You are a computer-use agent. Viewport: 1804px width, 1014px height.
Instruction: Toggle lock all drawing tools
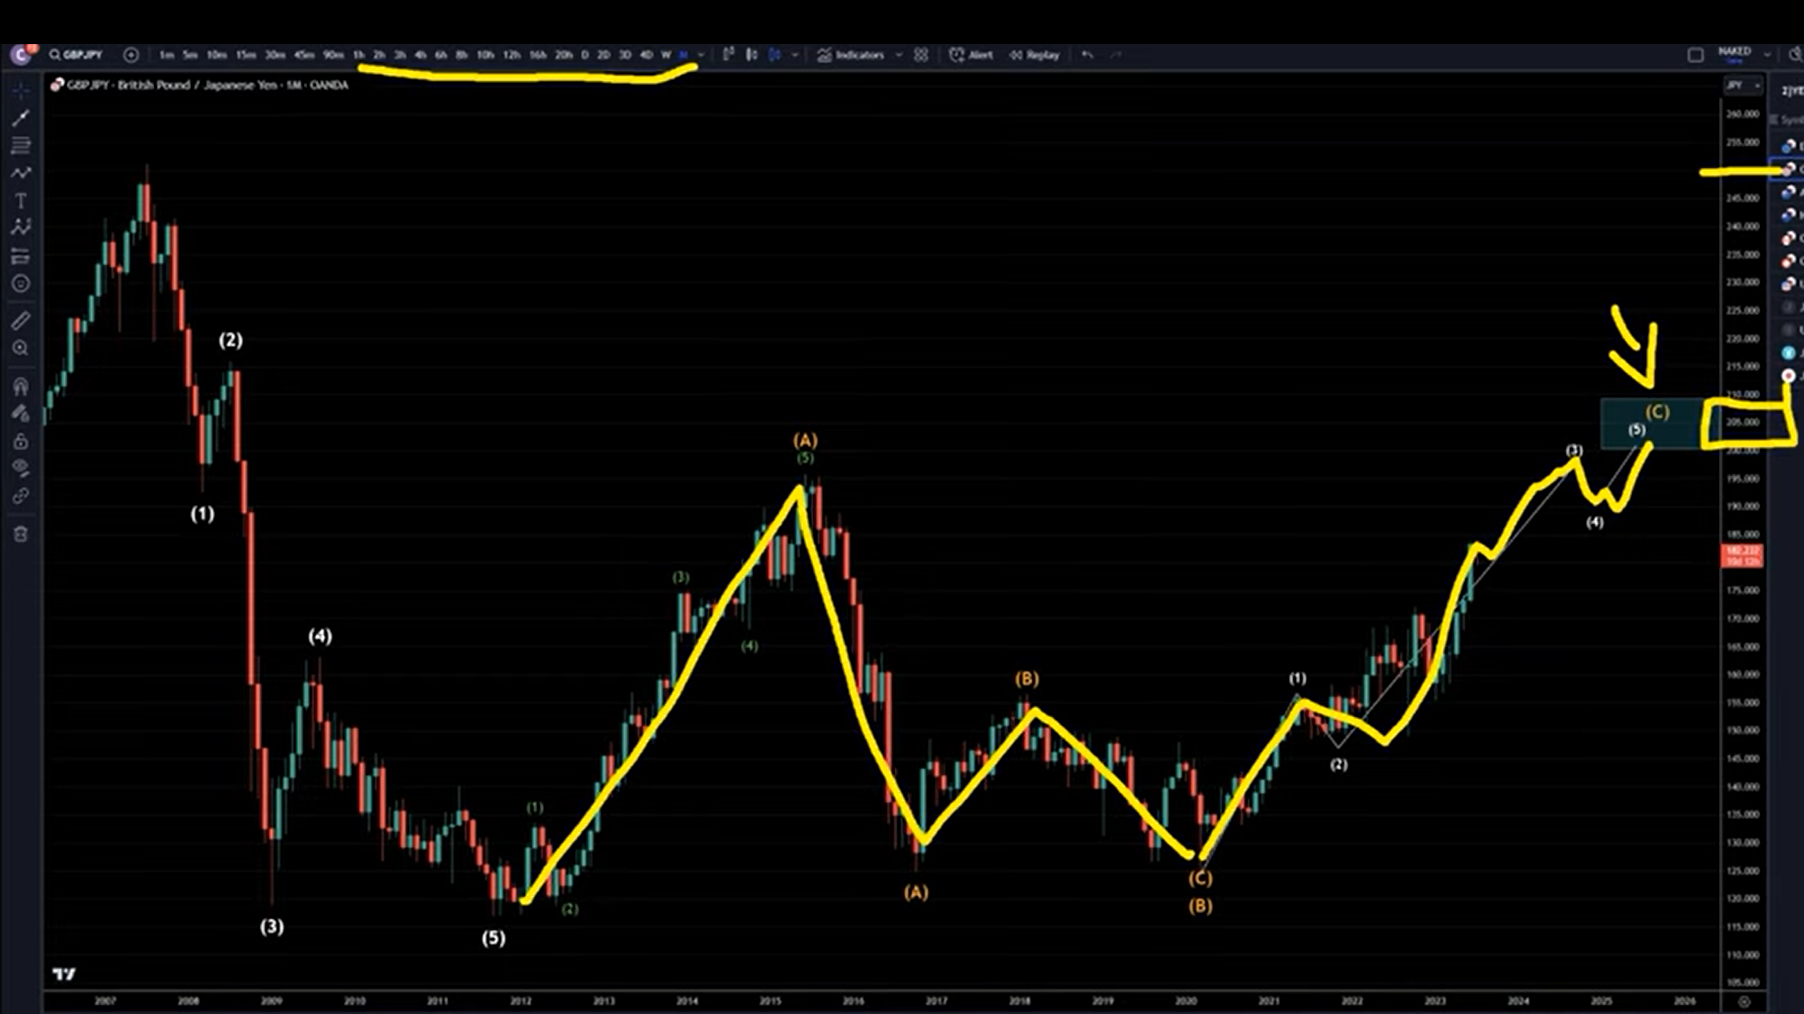click(20, 441)
